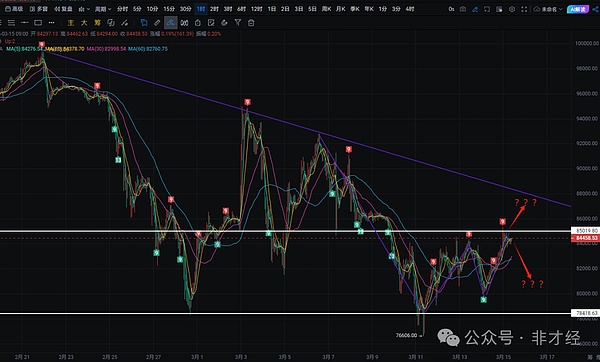Click the blue pencil drawing icon
This screenshot has height=362, width=600.
pyautogui.click(x=475, y=9)
